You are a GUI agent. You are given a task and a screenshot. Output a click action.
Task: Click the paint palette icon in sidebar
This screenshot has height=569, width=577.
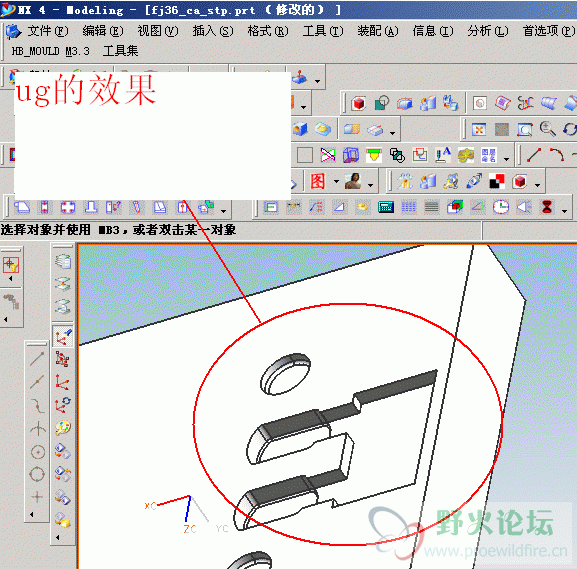pos(63,428)
